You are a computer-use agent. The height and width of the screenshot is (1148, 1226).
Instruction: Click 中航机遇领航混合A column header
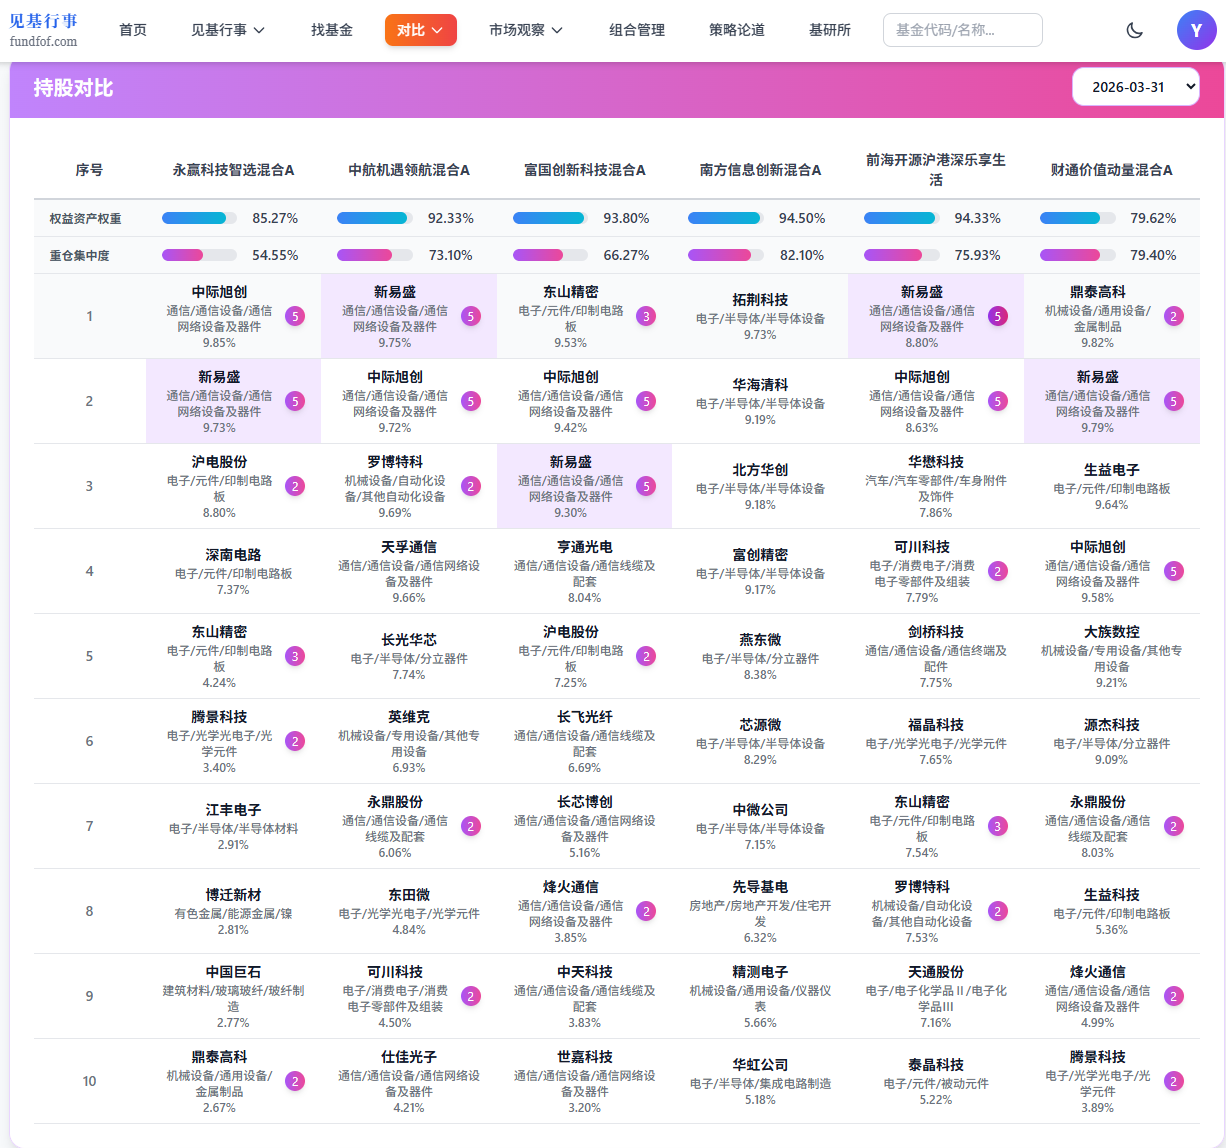click(x=409, y=170)
